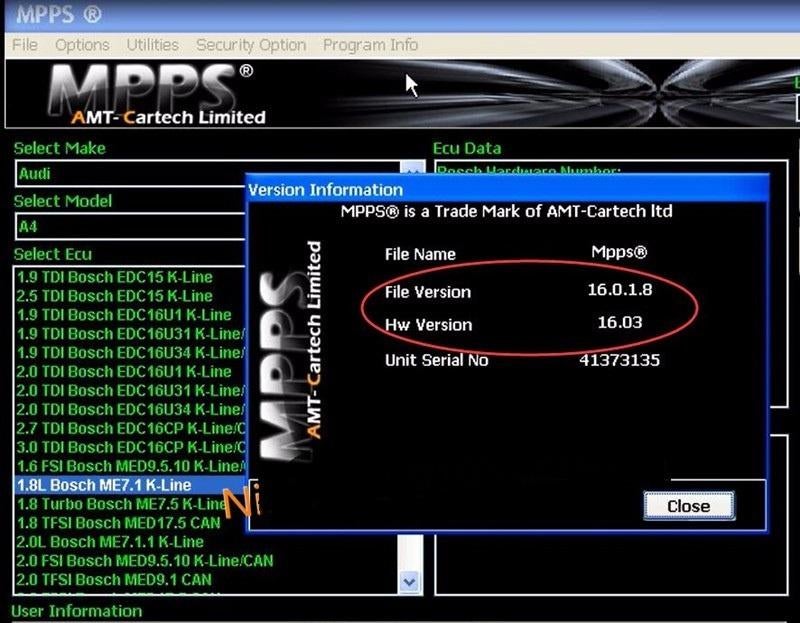Select 2.0 TDI Bosch EDC16U1 K-Line
Viewport: 800px width, 623px height.
pos(124,371)
